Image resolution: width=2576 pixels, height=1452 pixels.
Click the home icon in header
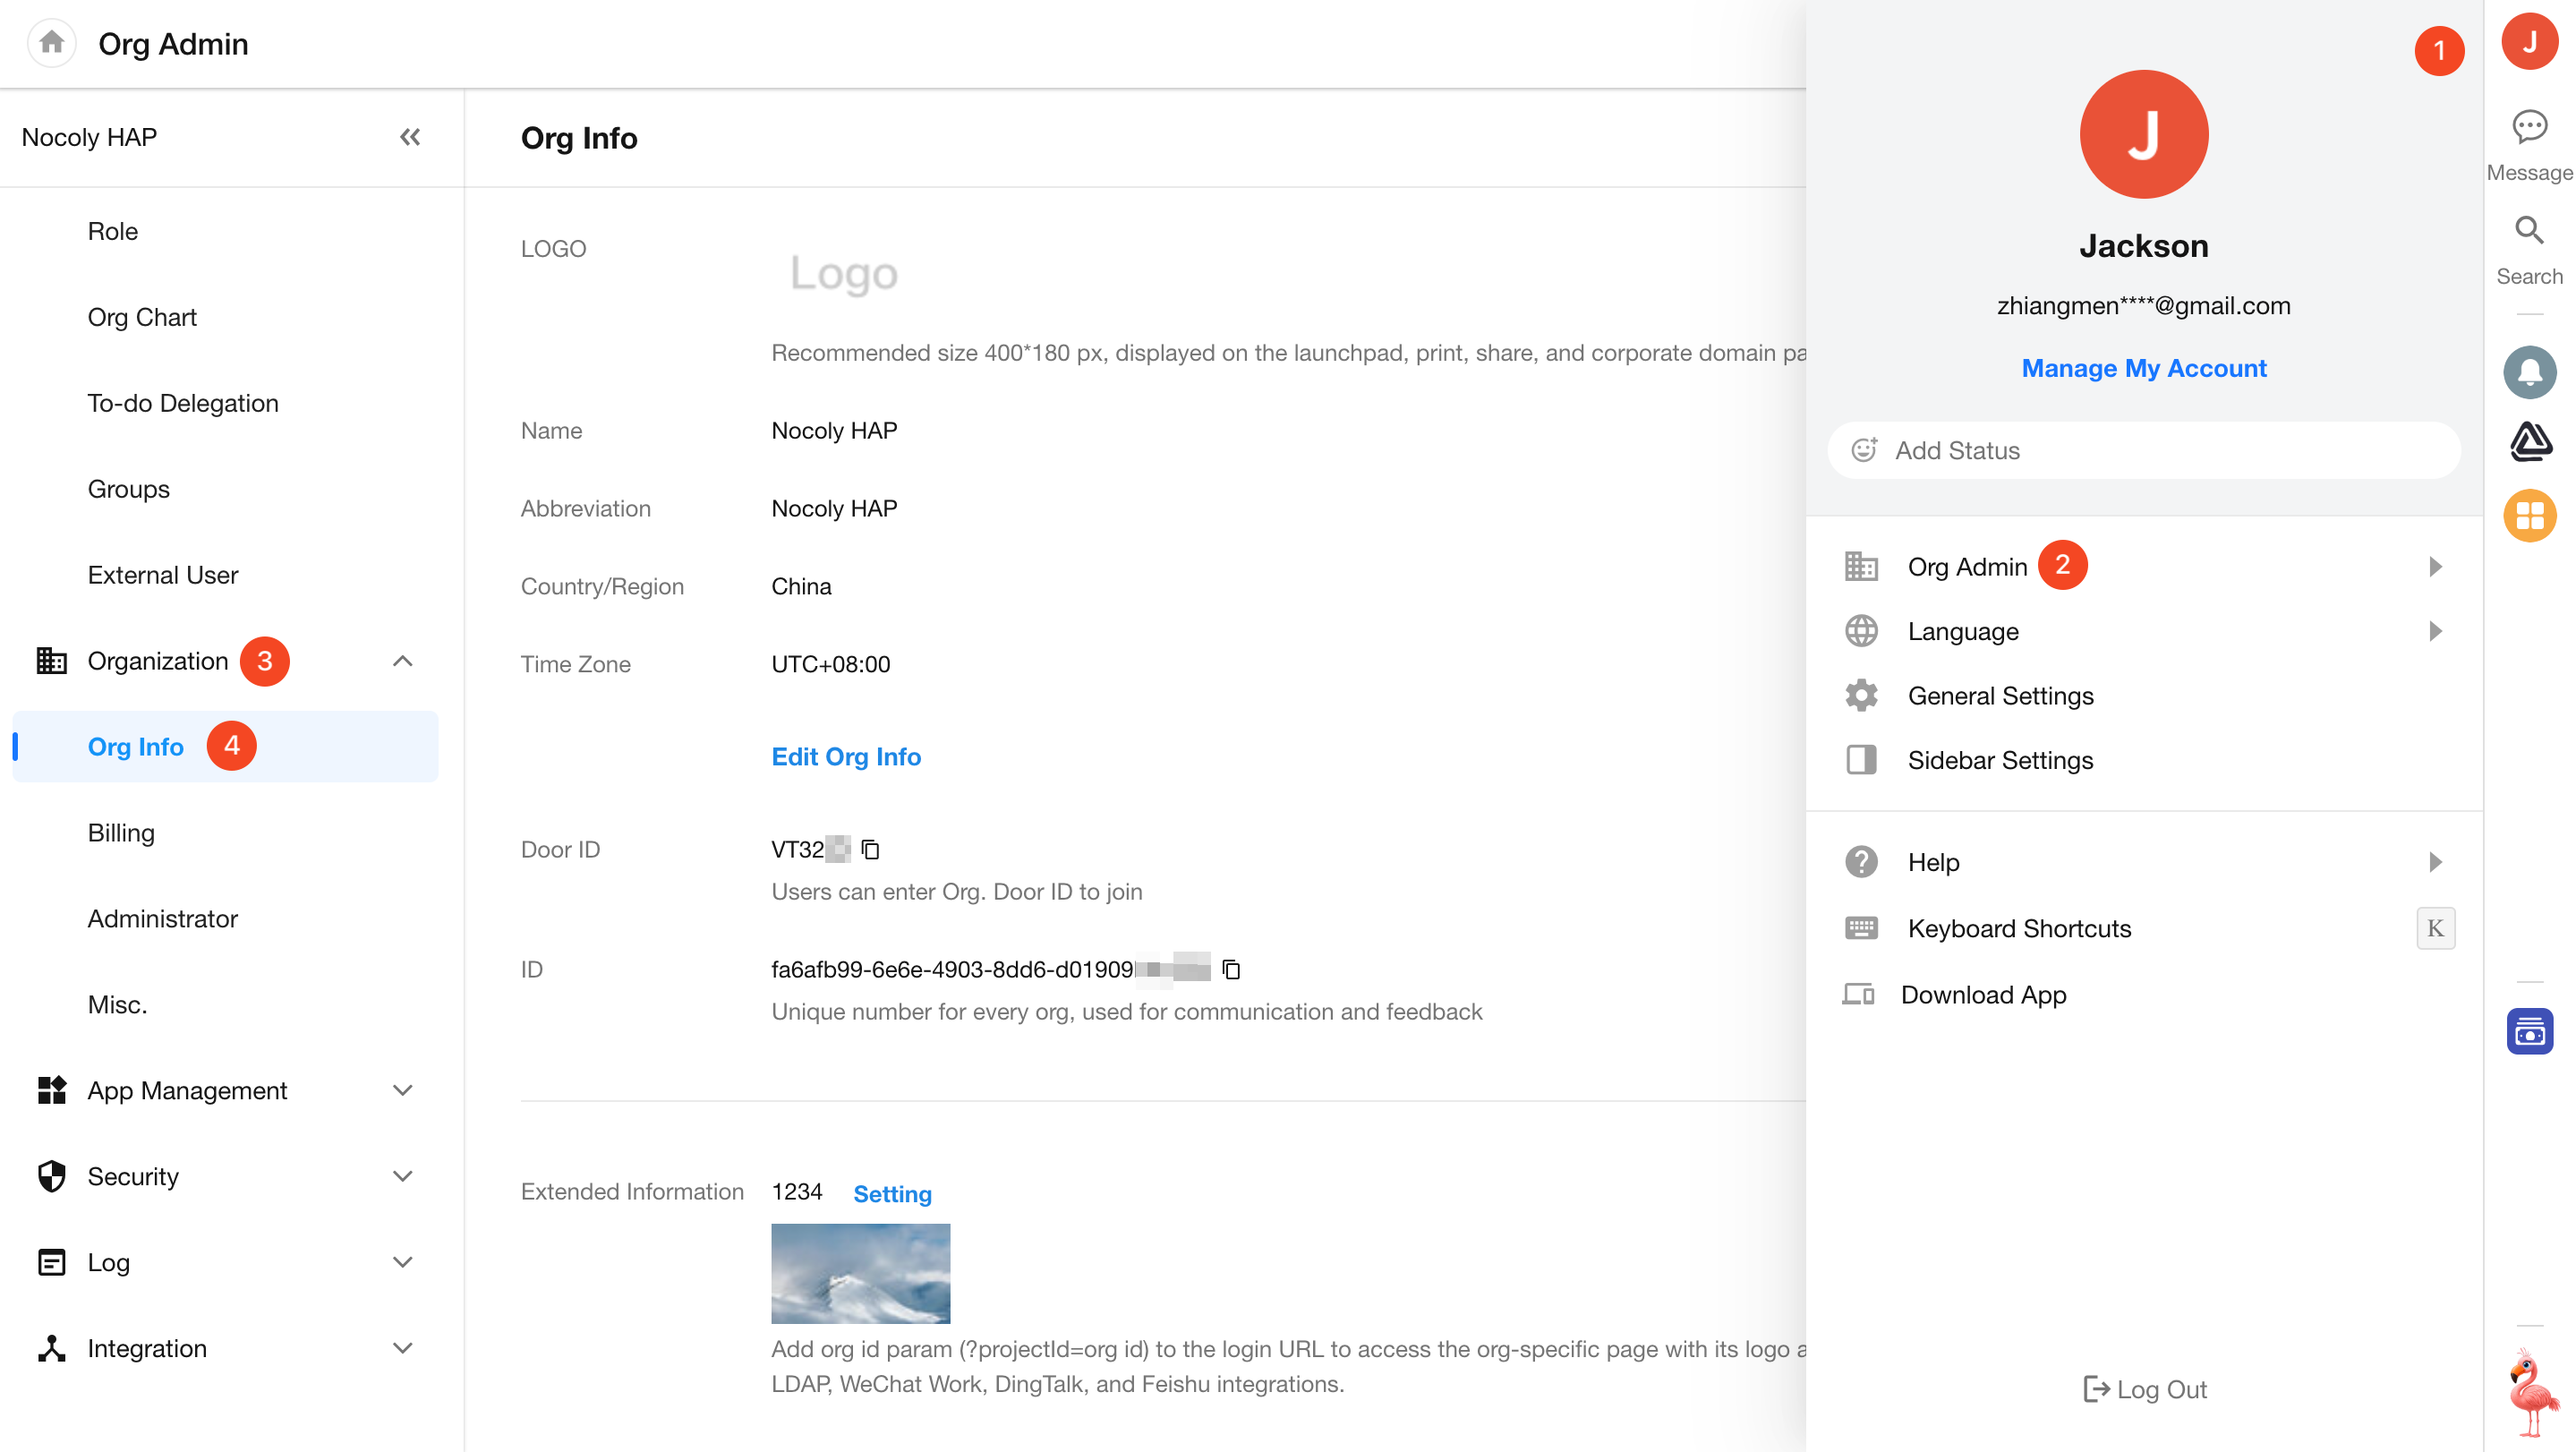(52, 43)
